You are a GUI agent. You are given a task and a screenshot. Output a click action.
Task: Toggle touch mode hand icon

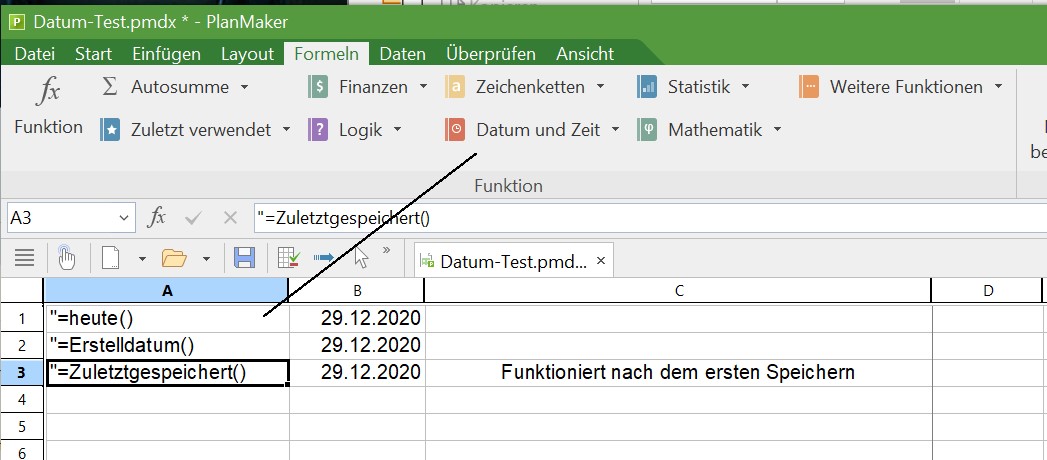67,258
